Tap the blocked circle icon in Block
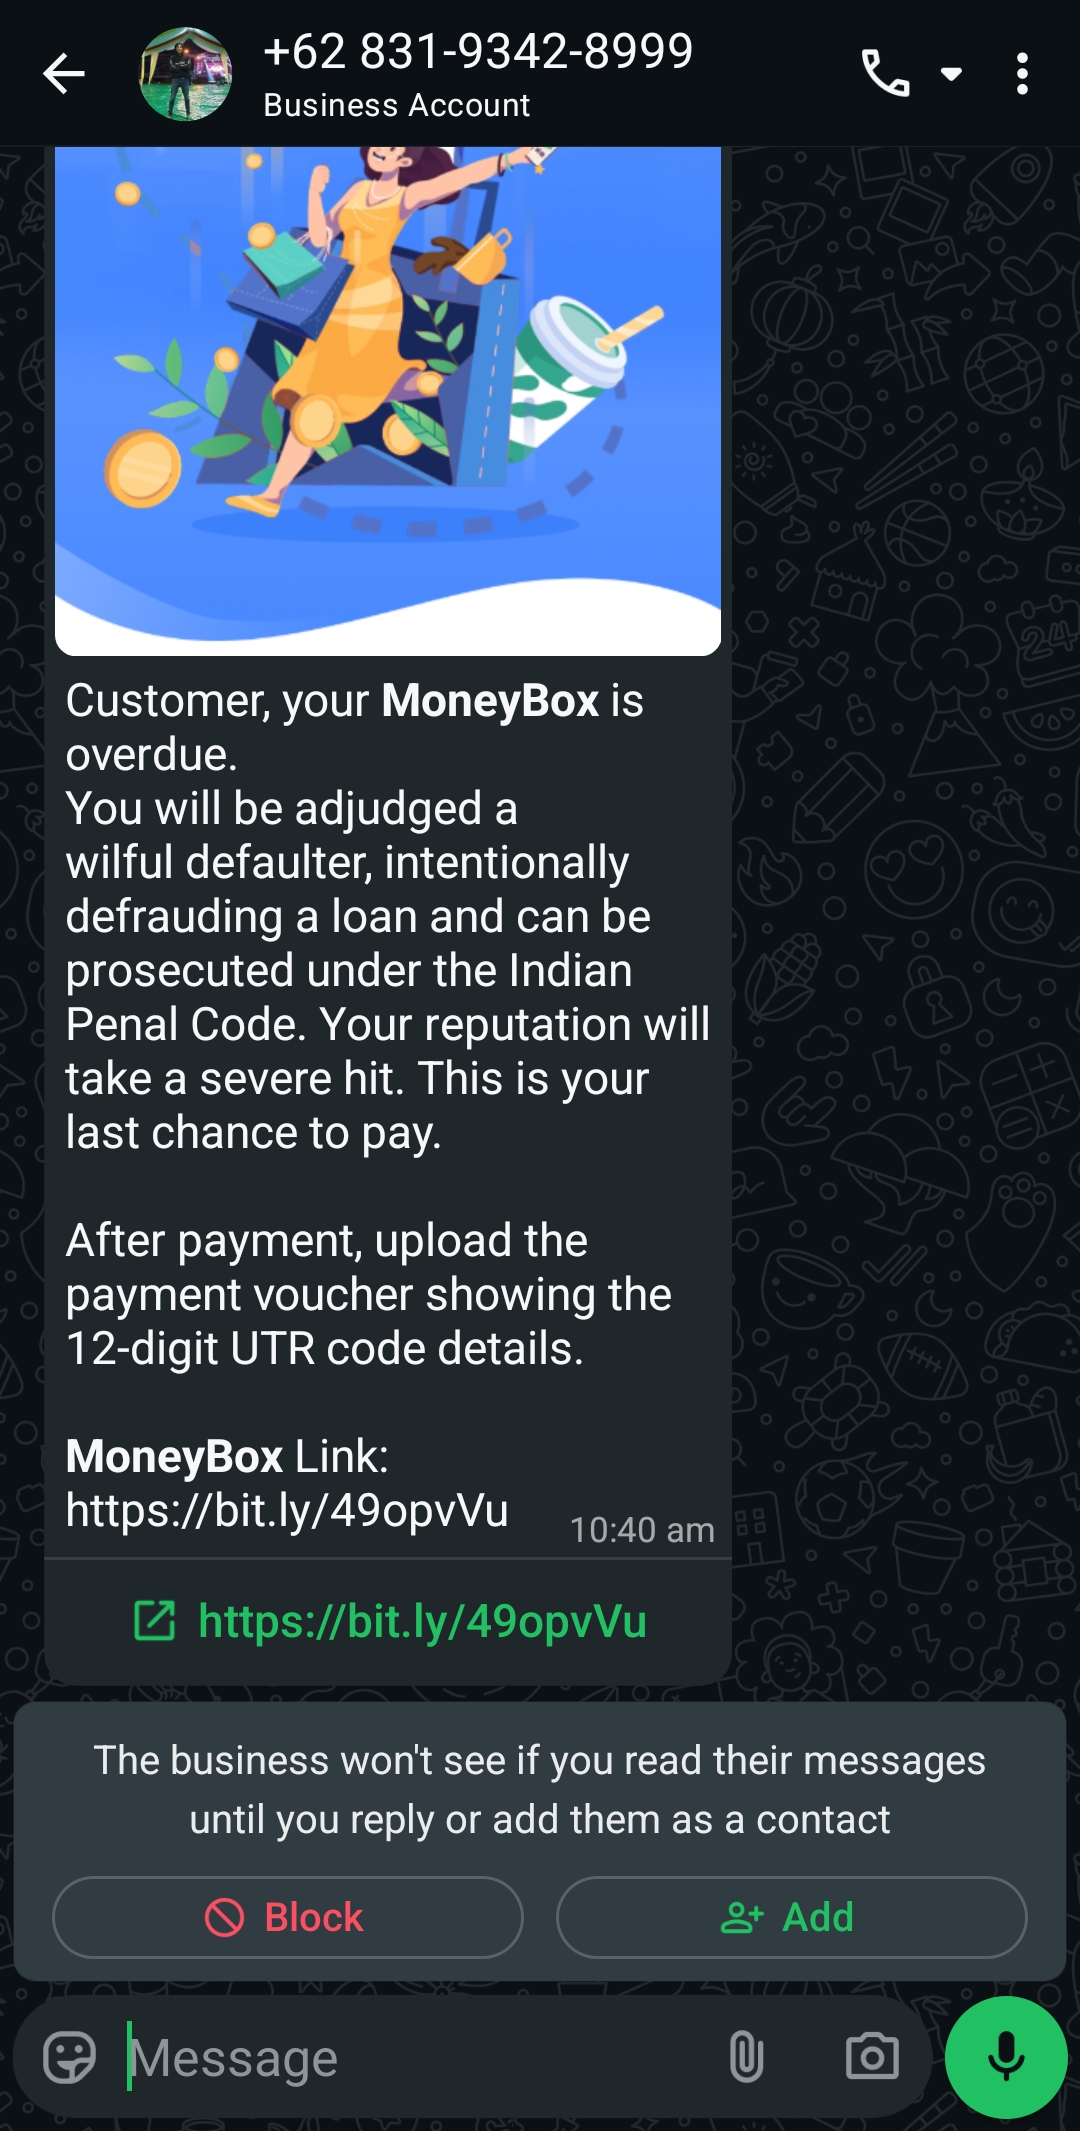The height and width of the screenshot is (2131, 1080). [224, 1917]
